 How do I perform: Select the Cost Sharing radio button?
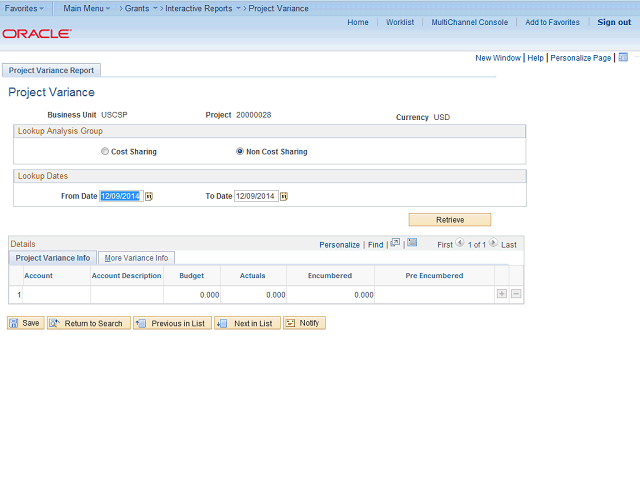click(x=105, y=151)
